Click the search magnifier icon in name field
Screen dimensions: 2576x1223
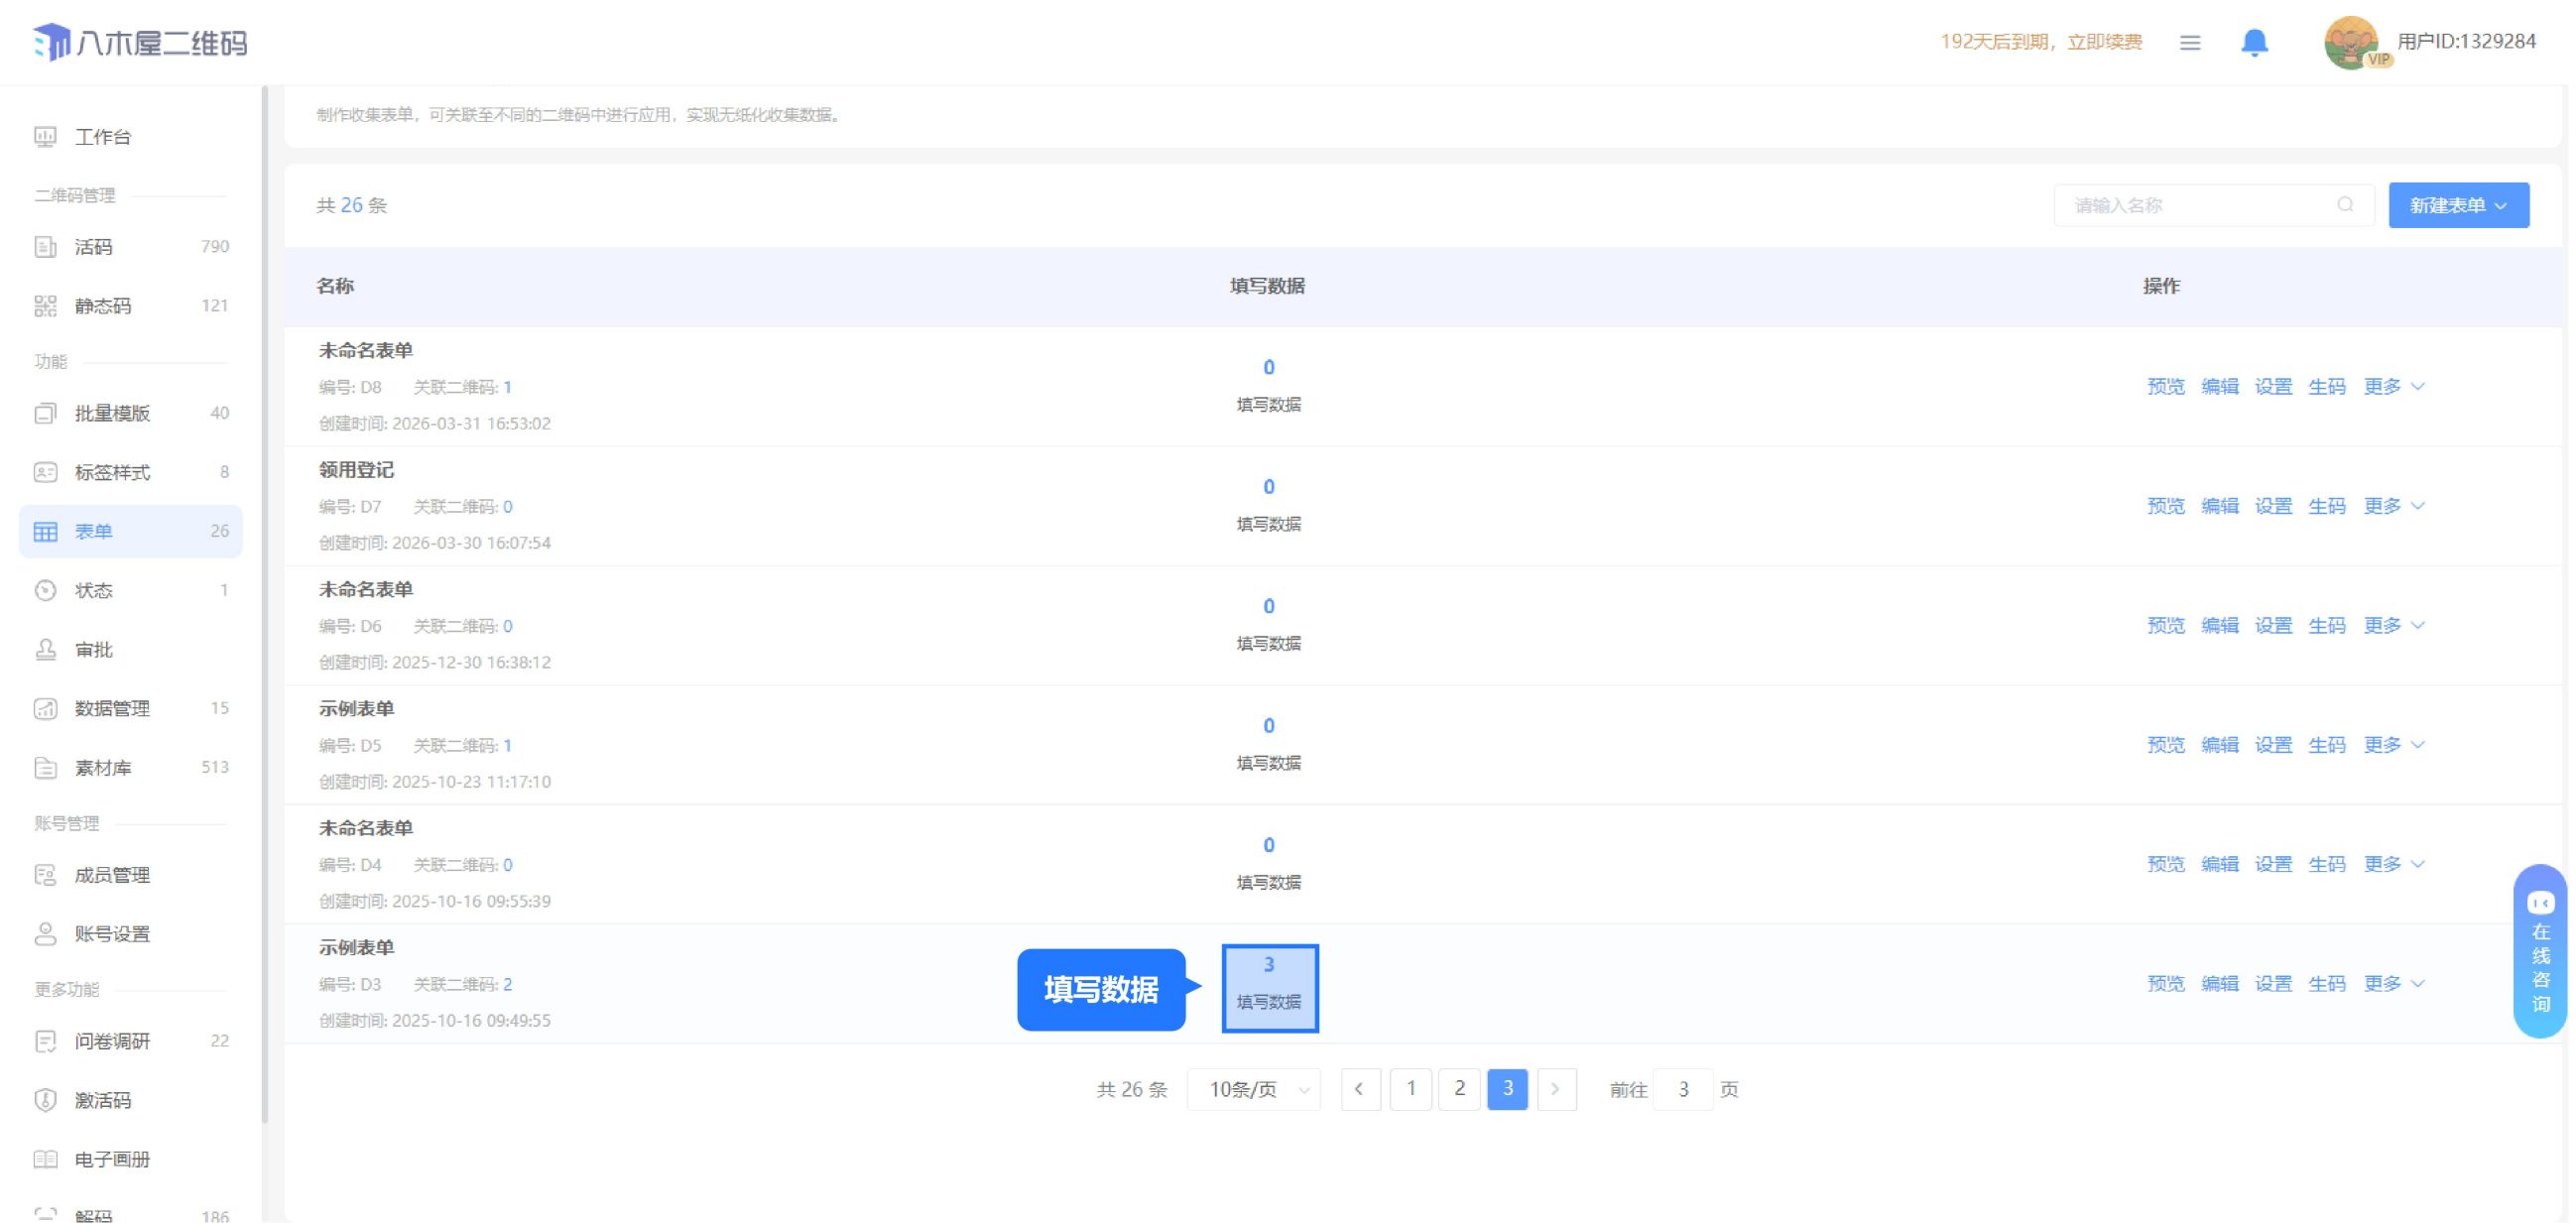pyautogui.click(x=2345, y=205)
